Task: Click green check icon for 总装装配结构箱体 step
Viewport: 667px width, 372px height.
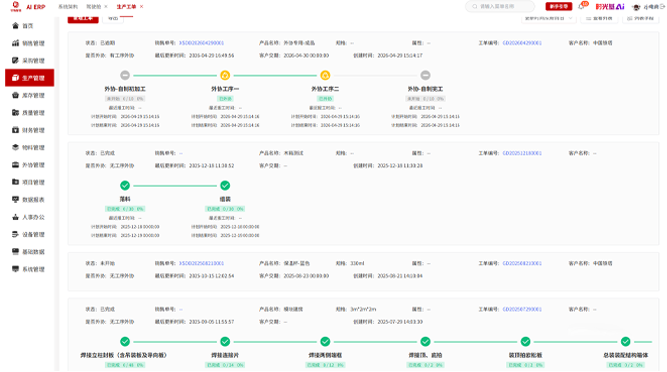Action: pos(625,341)
